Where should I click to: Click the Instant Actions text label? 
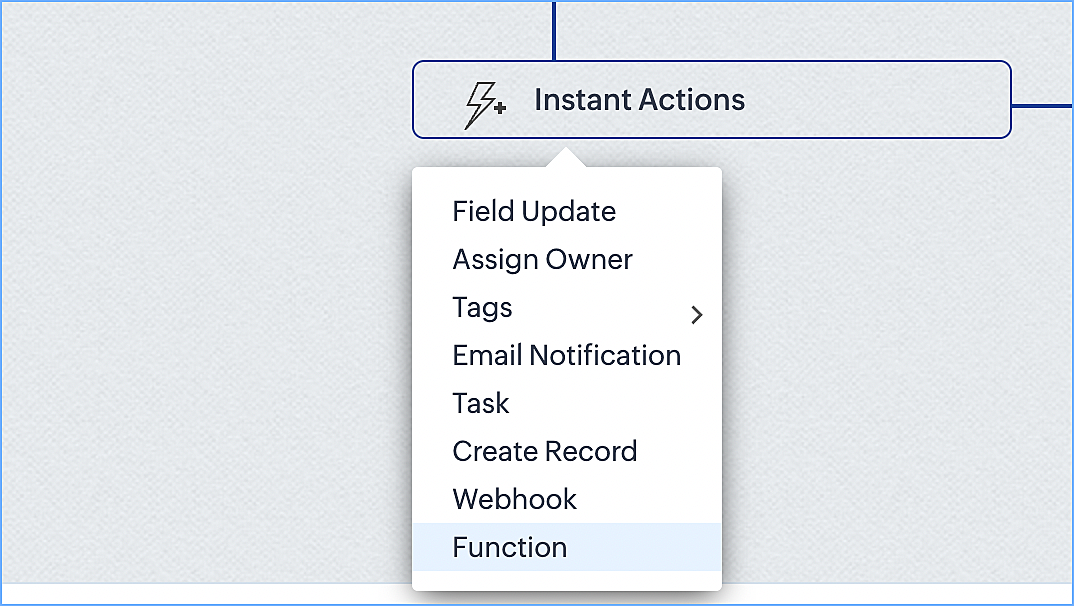click(639, 100)
